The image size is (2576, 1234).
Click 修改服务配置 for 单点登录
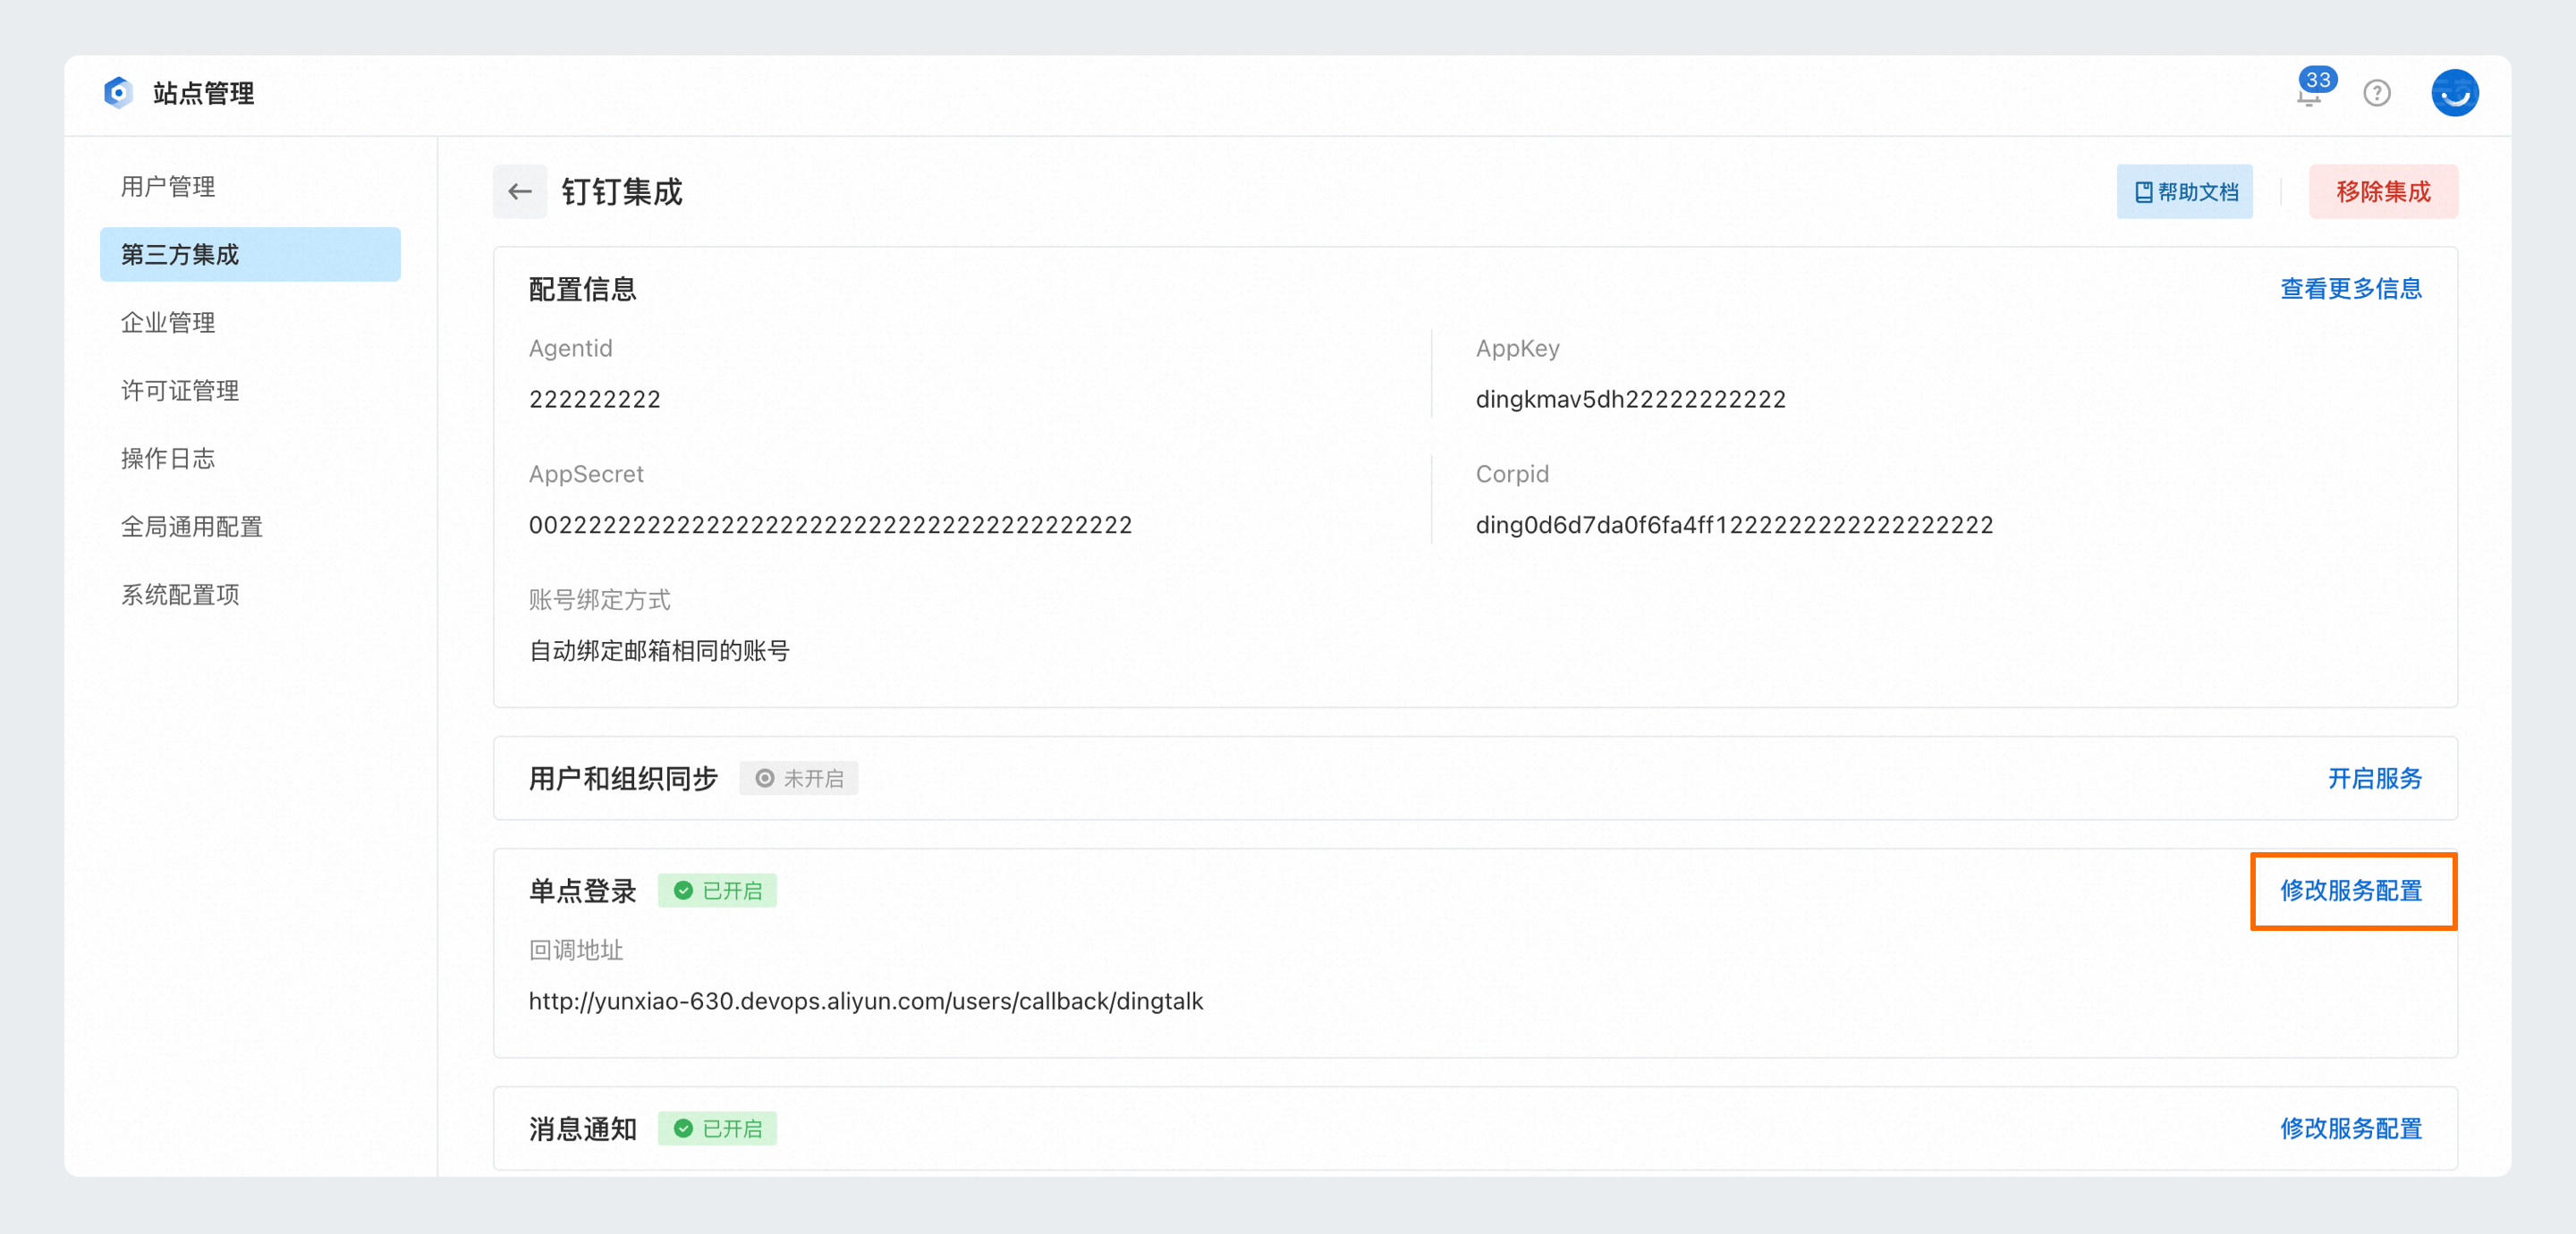pyautogui.click(x=2350, y=890)
